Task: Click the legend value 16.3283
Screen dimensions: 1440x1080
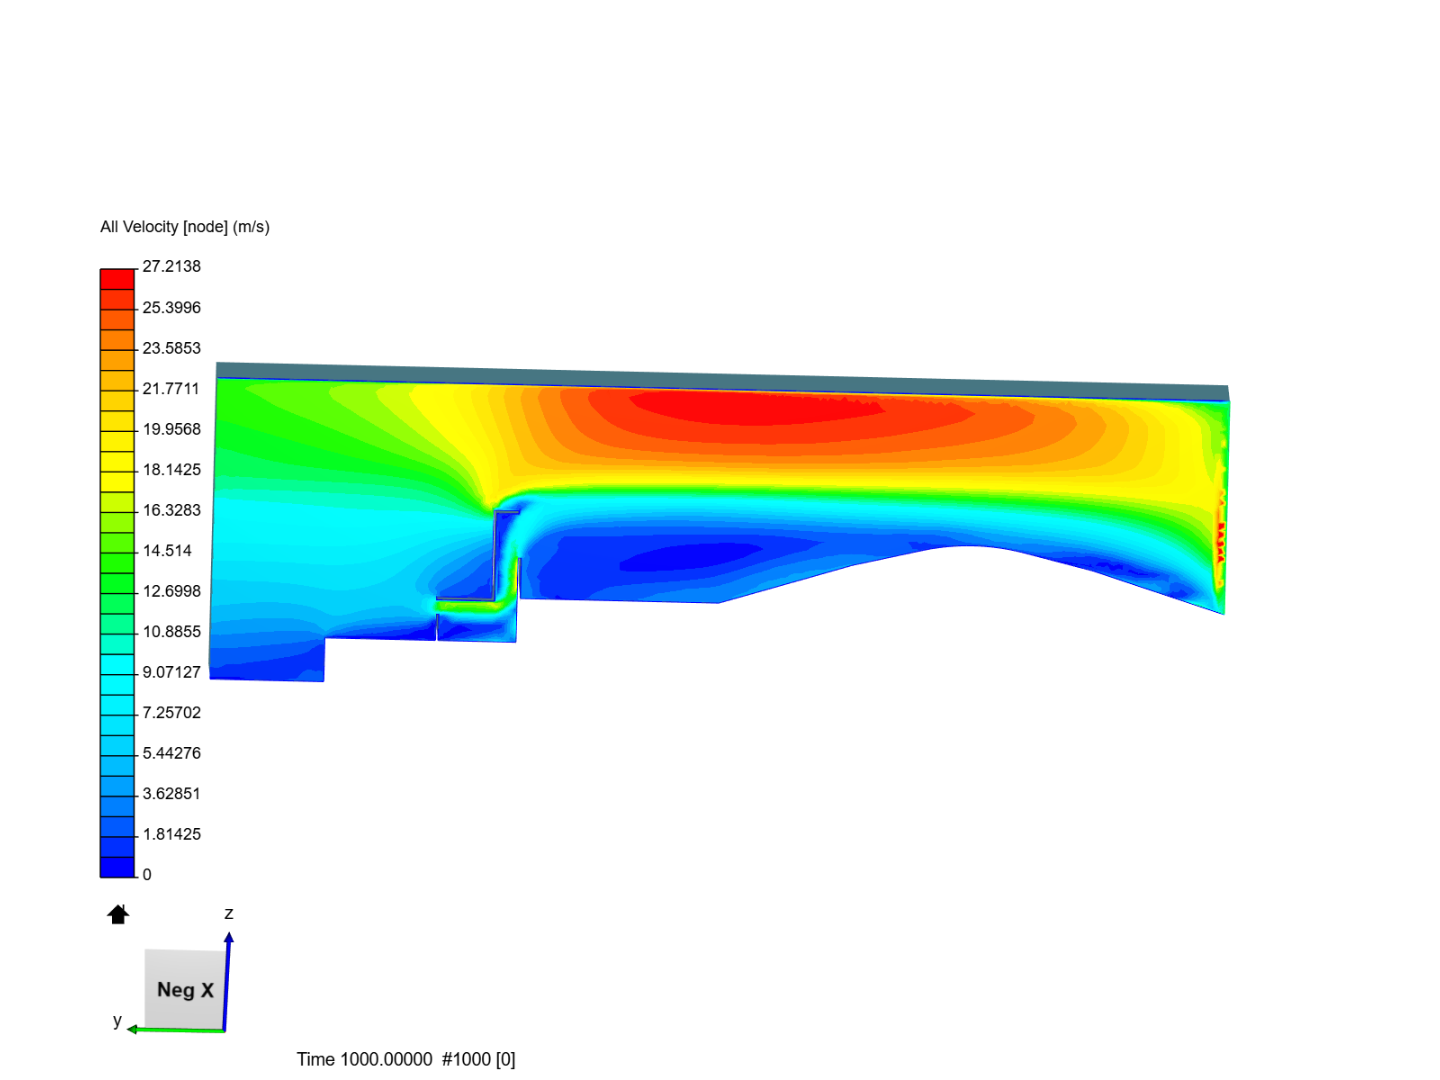Action: pyautogui.click(x=171, y=510)
